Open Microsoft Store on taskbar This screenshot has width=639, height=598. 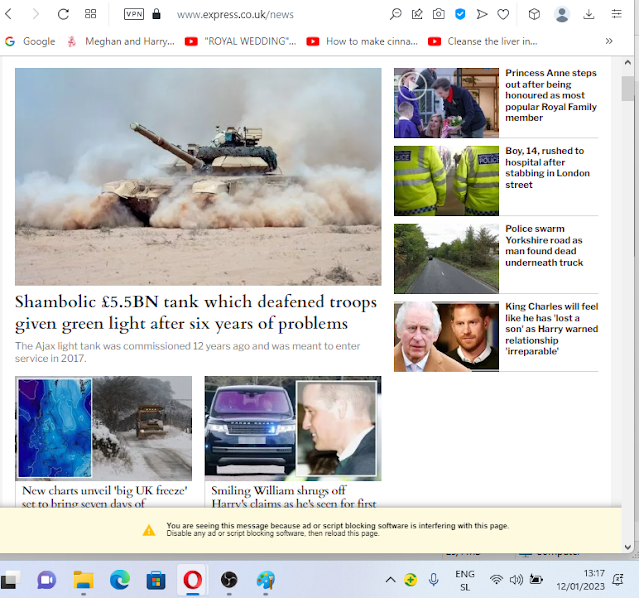click(x=156, y=580)
